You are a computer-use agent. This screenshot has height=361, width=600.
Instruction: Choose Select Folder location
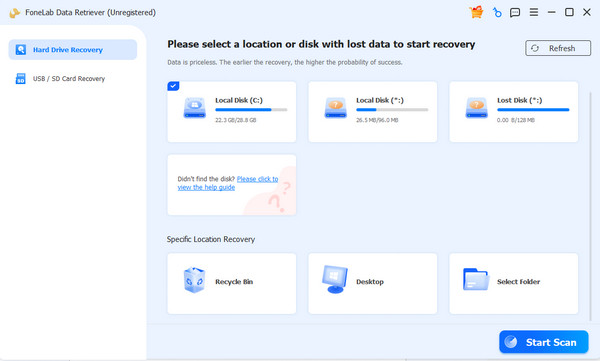point(514,284)
